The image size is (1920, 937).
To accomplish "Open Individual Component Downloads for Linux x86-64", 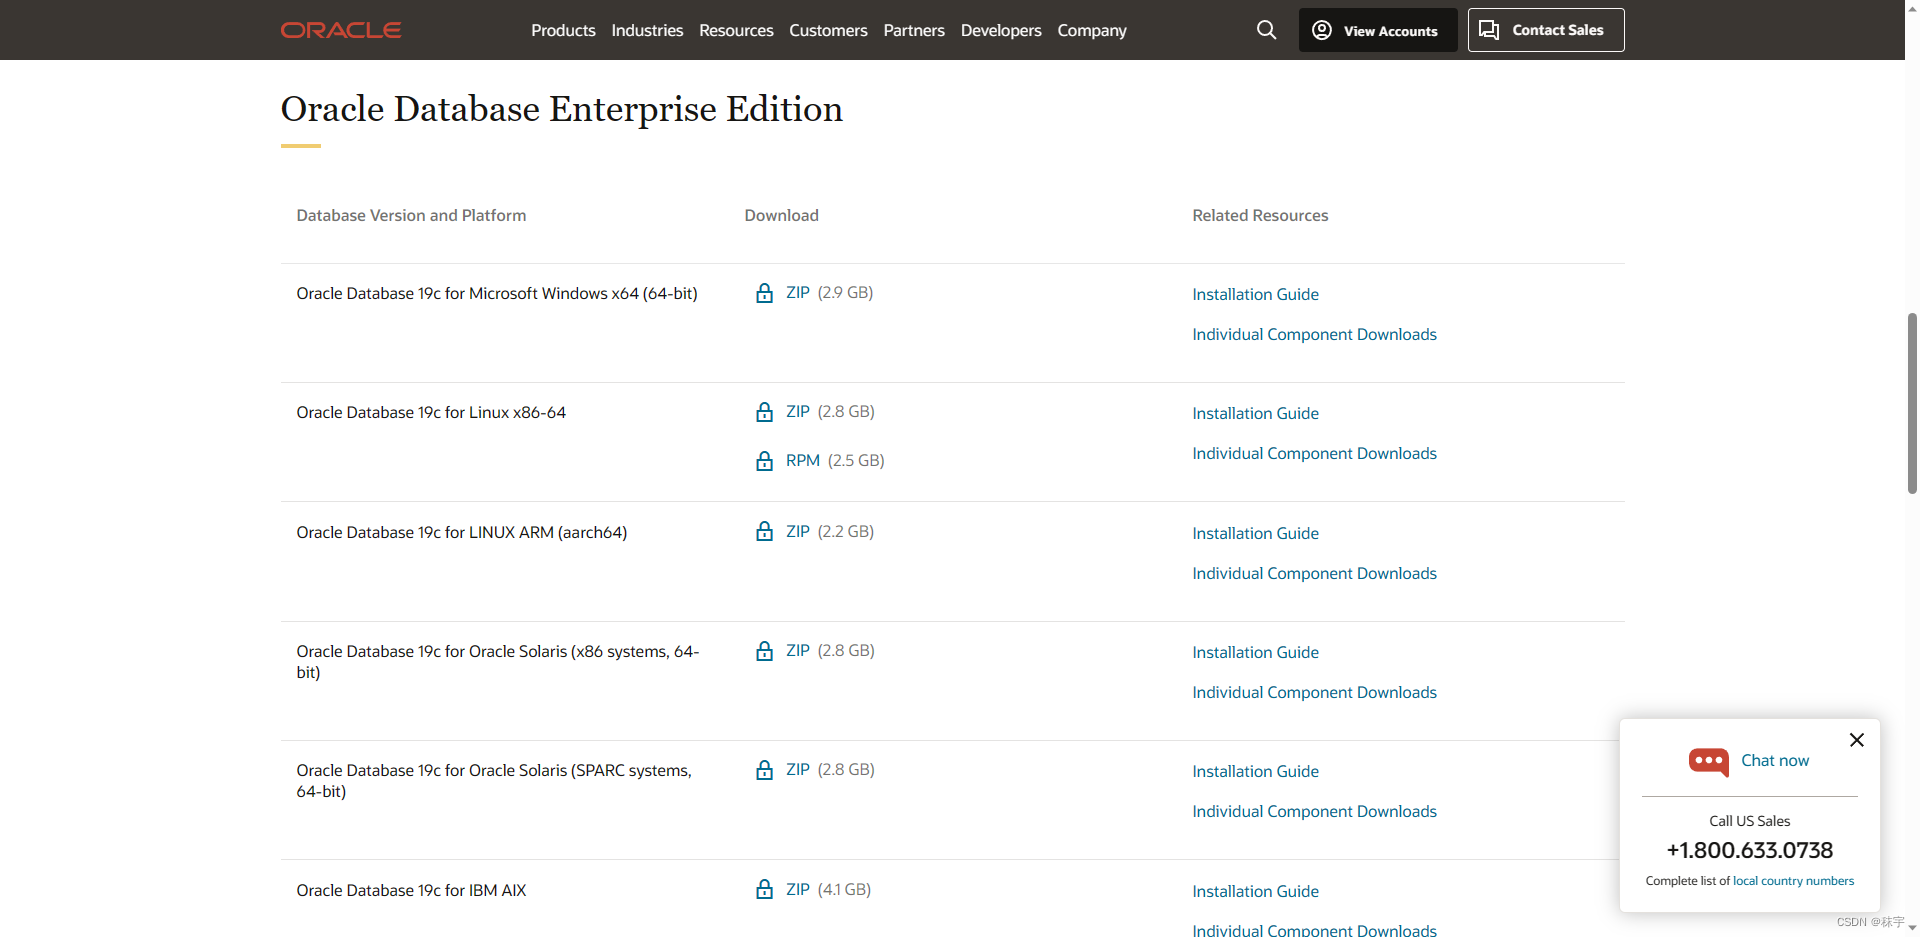I will [x=1314, y=453].
